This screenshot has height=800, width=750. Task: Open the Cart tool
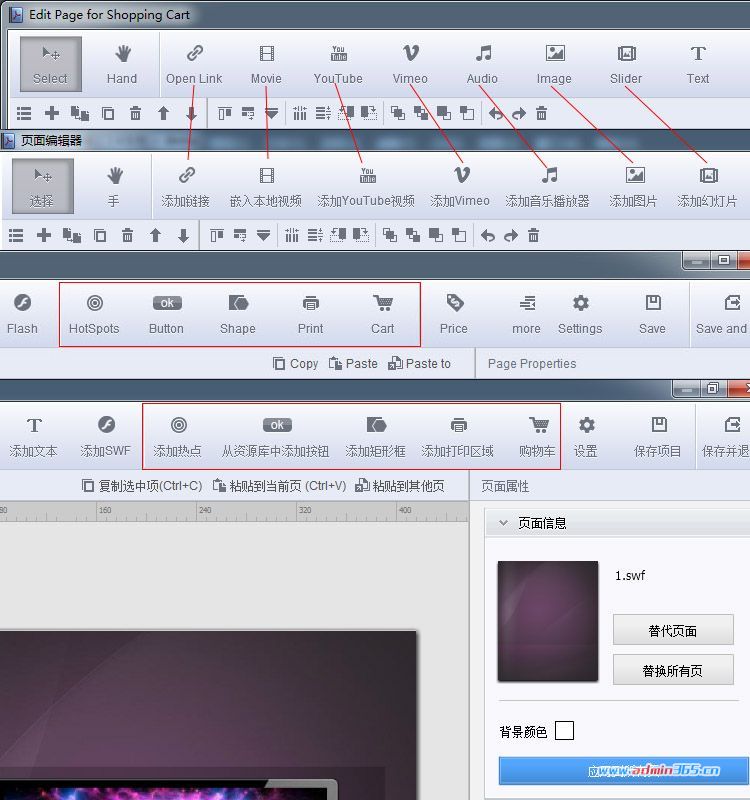[383, 314]
